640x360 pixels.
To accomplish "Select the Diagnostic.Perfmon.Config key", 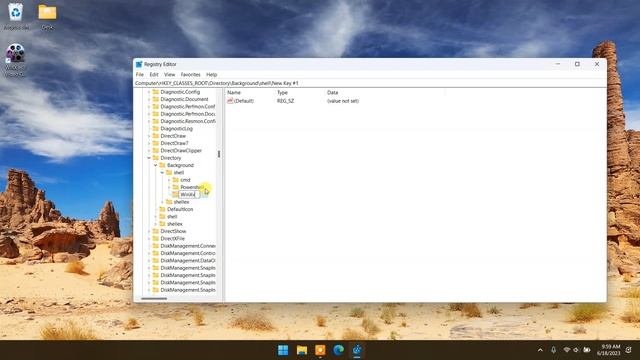I will 188,106.
